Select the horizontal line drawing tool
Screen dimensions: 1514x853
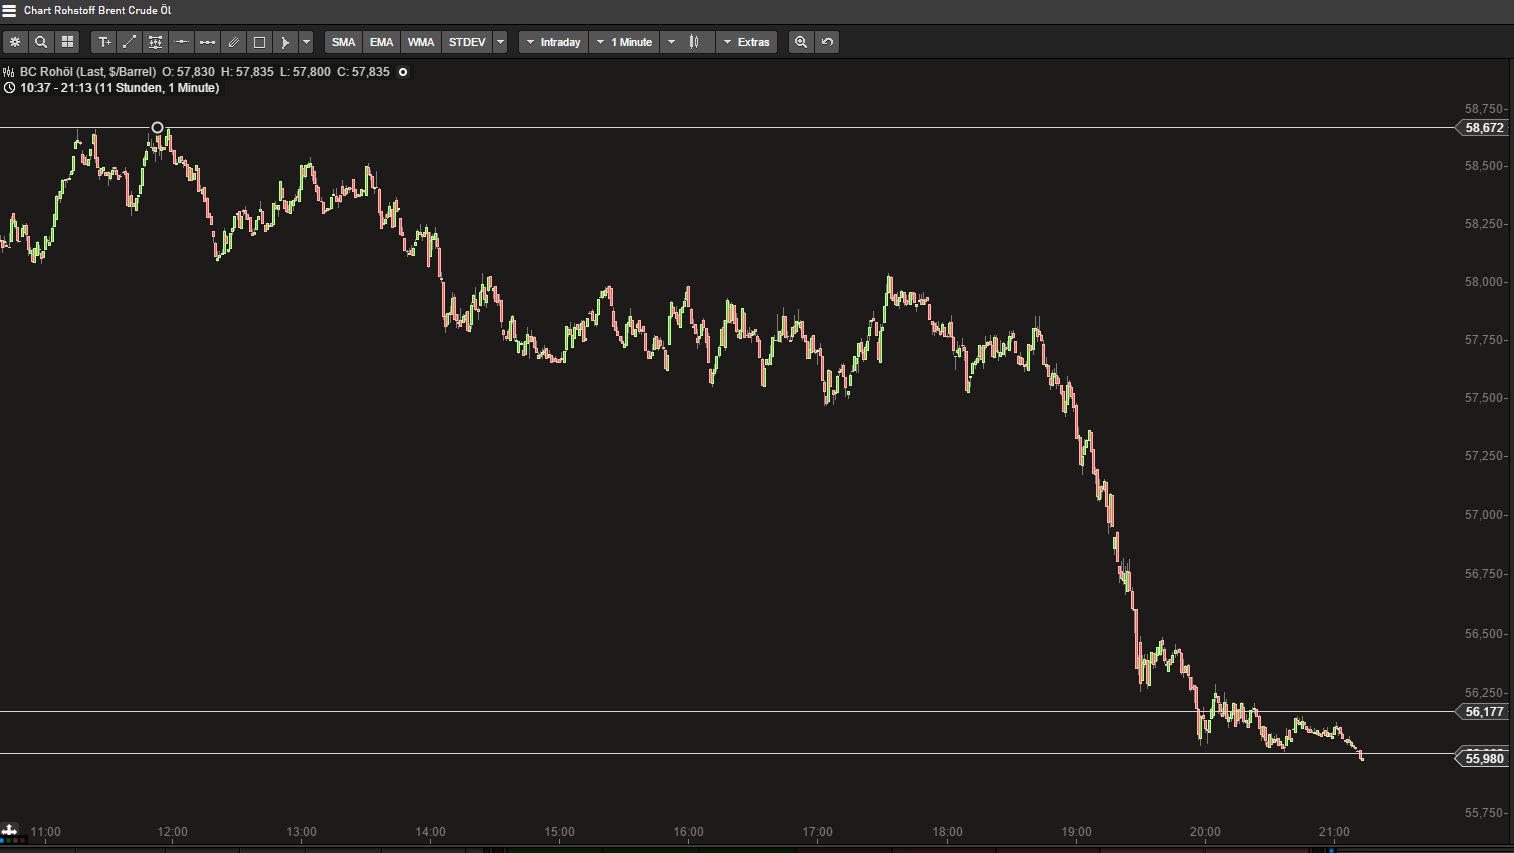(181, 42)
